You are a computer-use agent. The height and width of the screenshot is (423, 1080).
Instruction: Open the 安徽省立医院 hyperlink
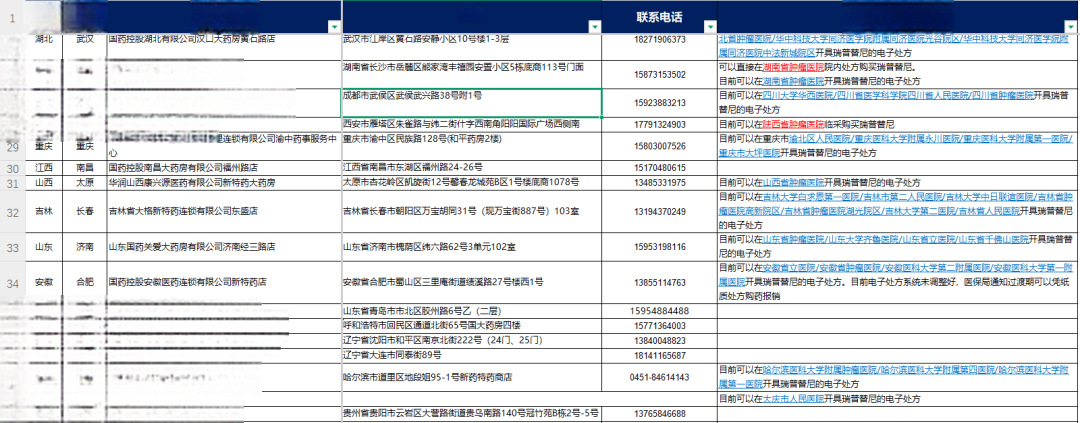click(787, 267)
